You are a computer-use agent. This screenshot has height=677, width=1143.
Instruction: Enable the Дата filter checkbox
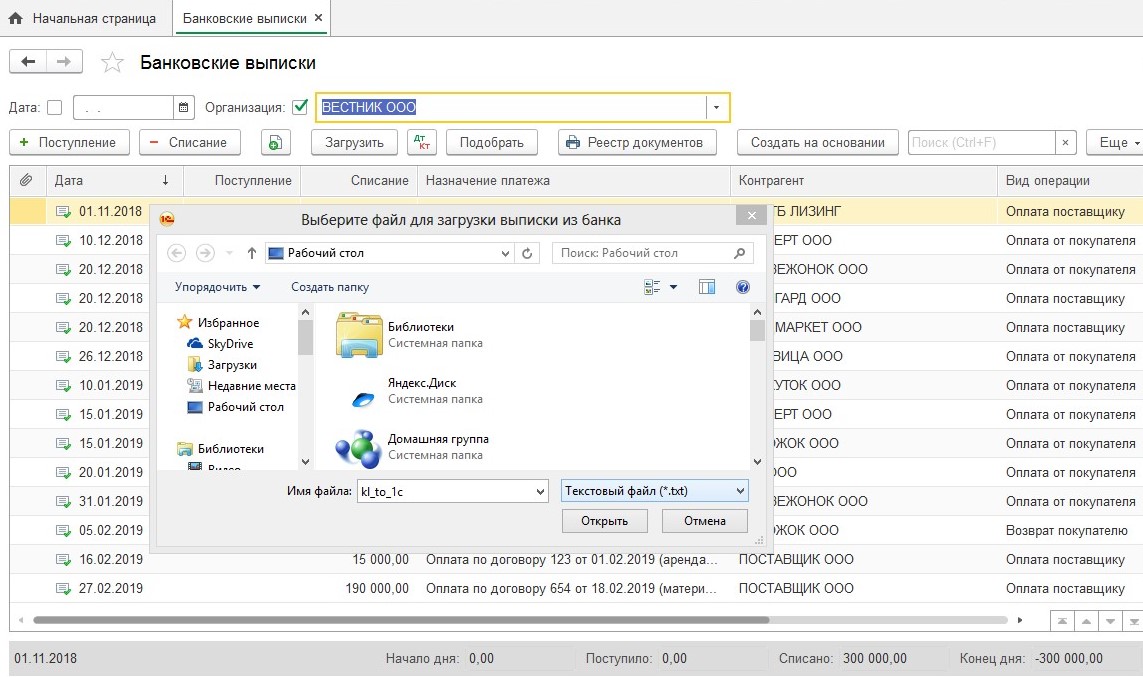click(x=54, y=107)
